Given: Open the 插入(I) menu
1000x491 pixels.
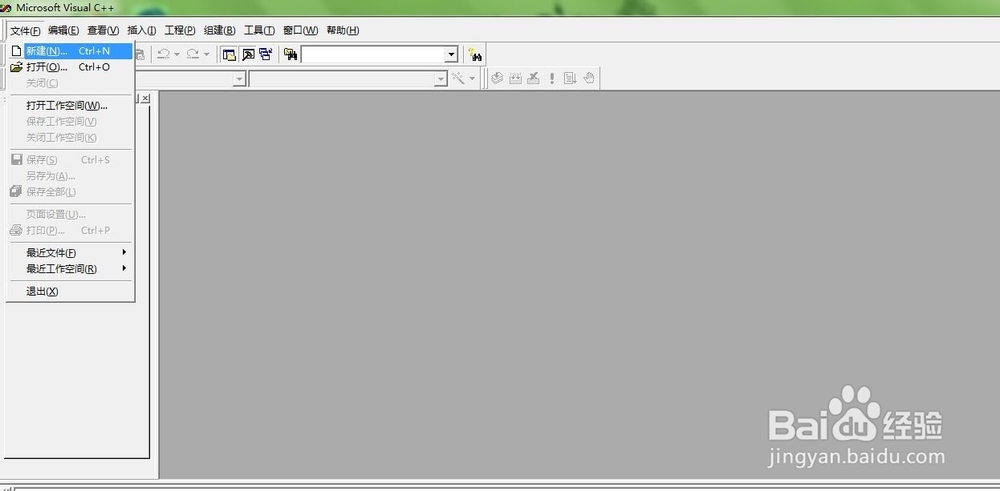Looking at the screenshot, I should pos(142,31).
